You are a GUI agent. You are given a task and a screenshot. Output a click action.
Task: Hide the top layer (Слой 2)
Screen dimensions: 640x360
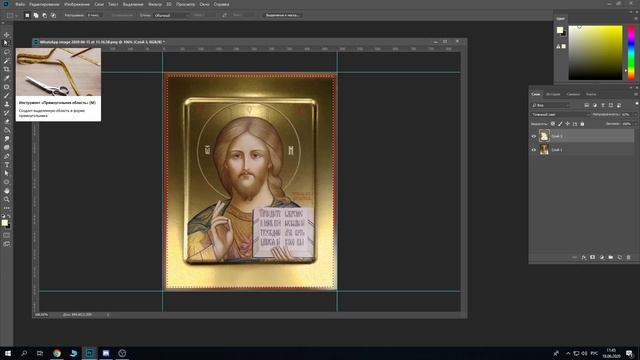point(533,136)
